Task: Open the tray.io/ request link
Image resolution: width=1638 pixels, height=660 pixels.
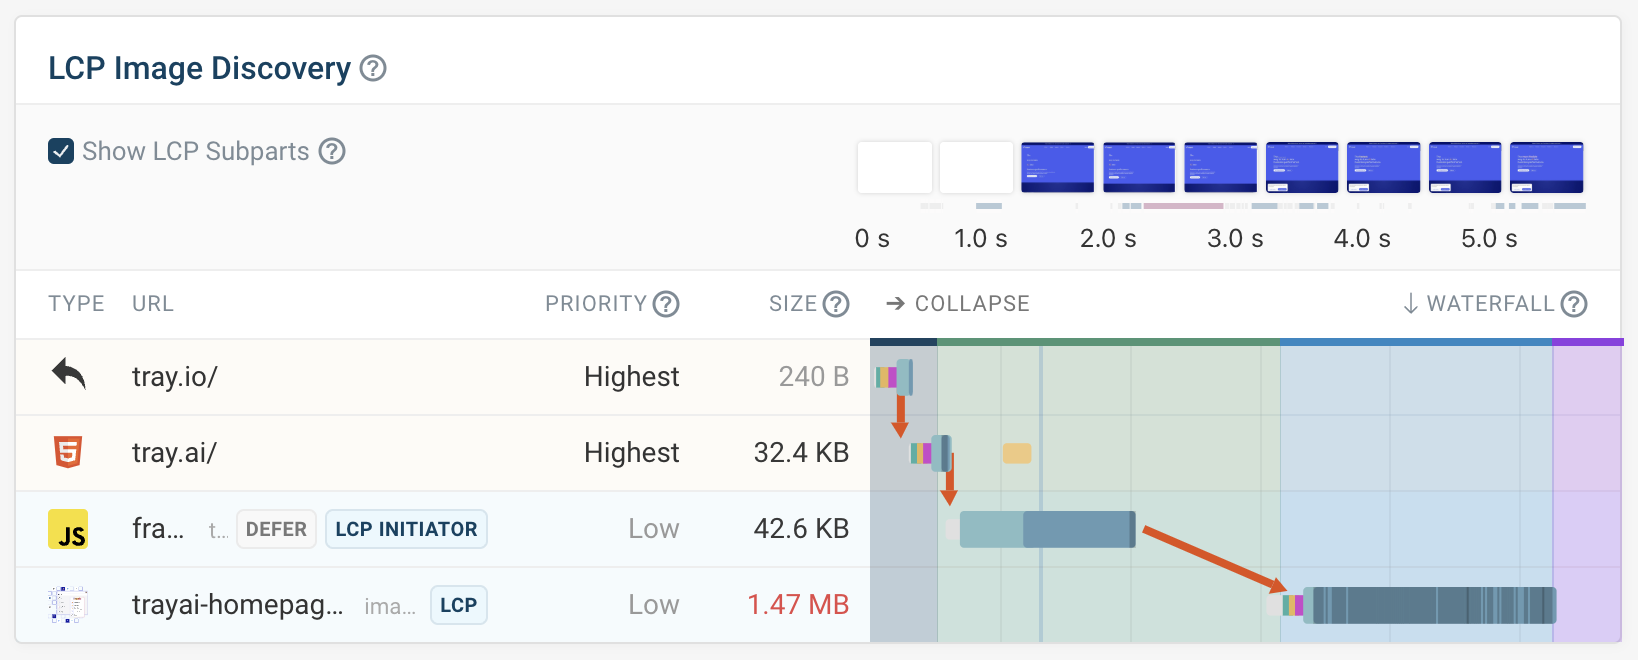Action: click(175, 377)
